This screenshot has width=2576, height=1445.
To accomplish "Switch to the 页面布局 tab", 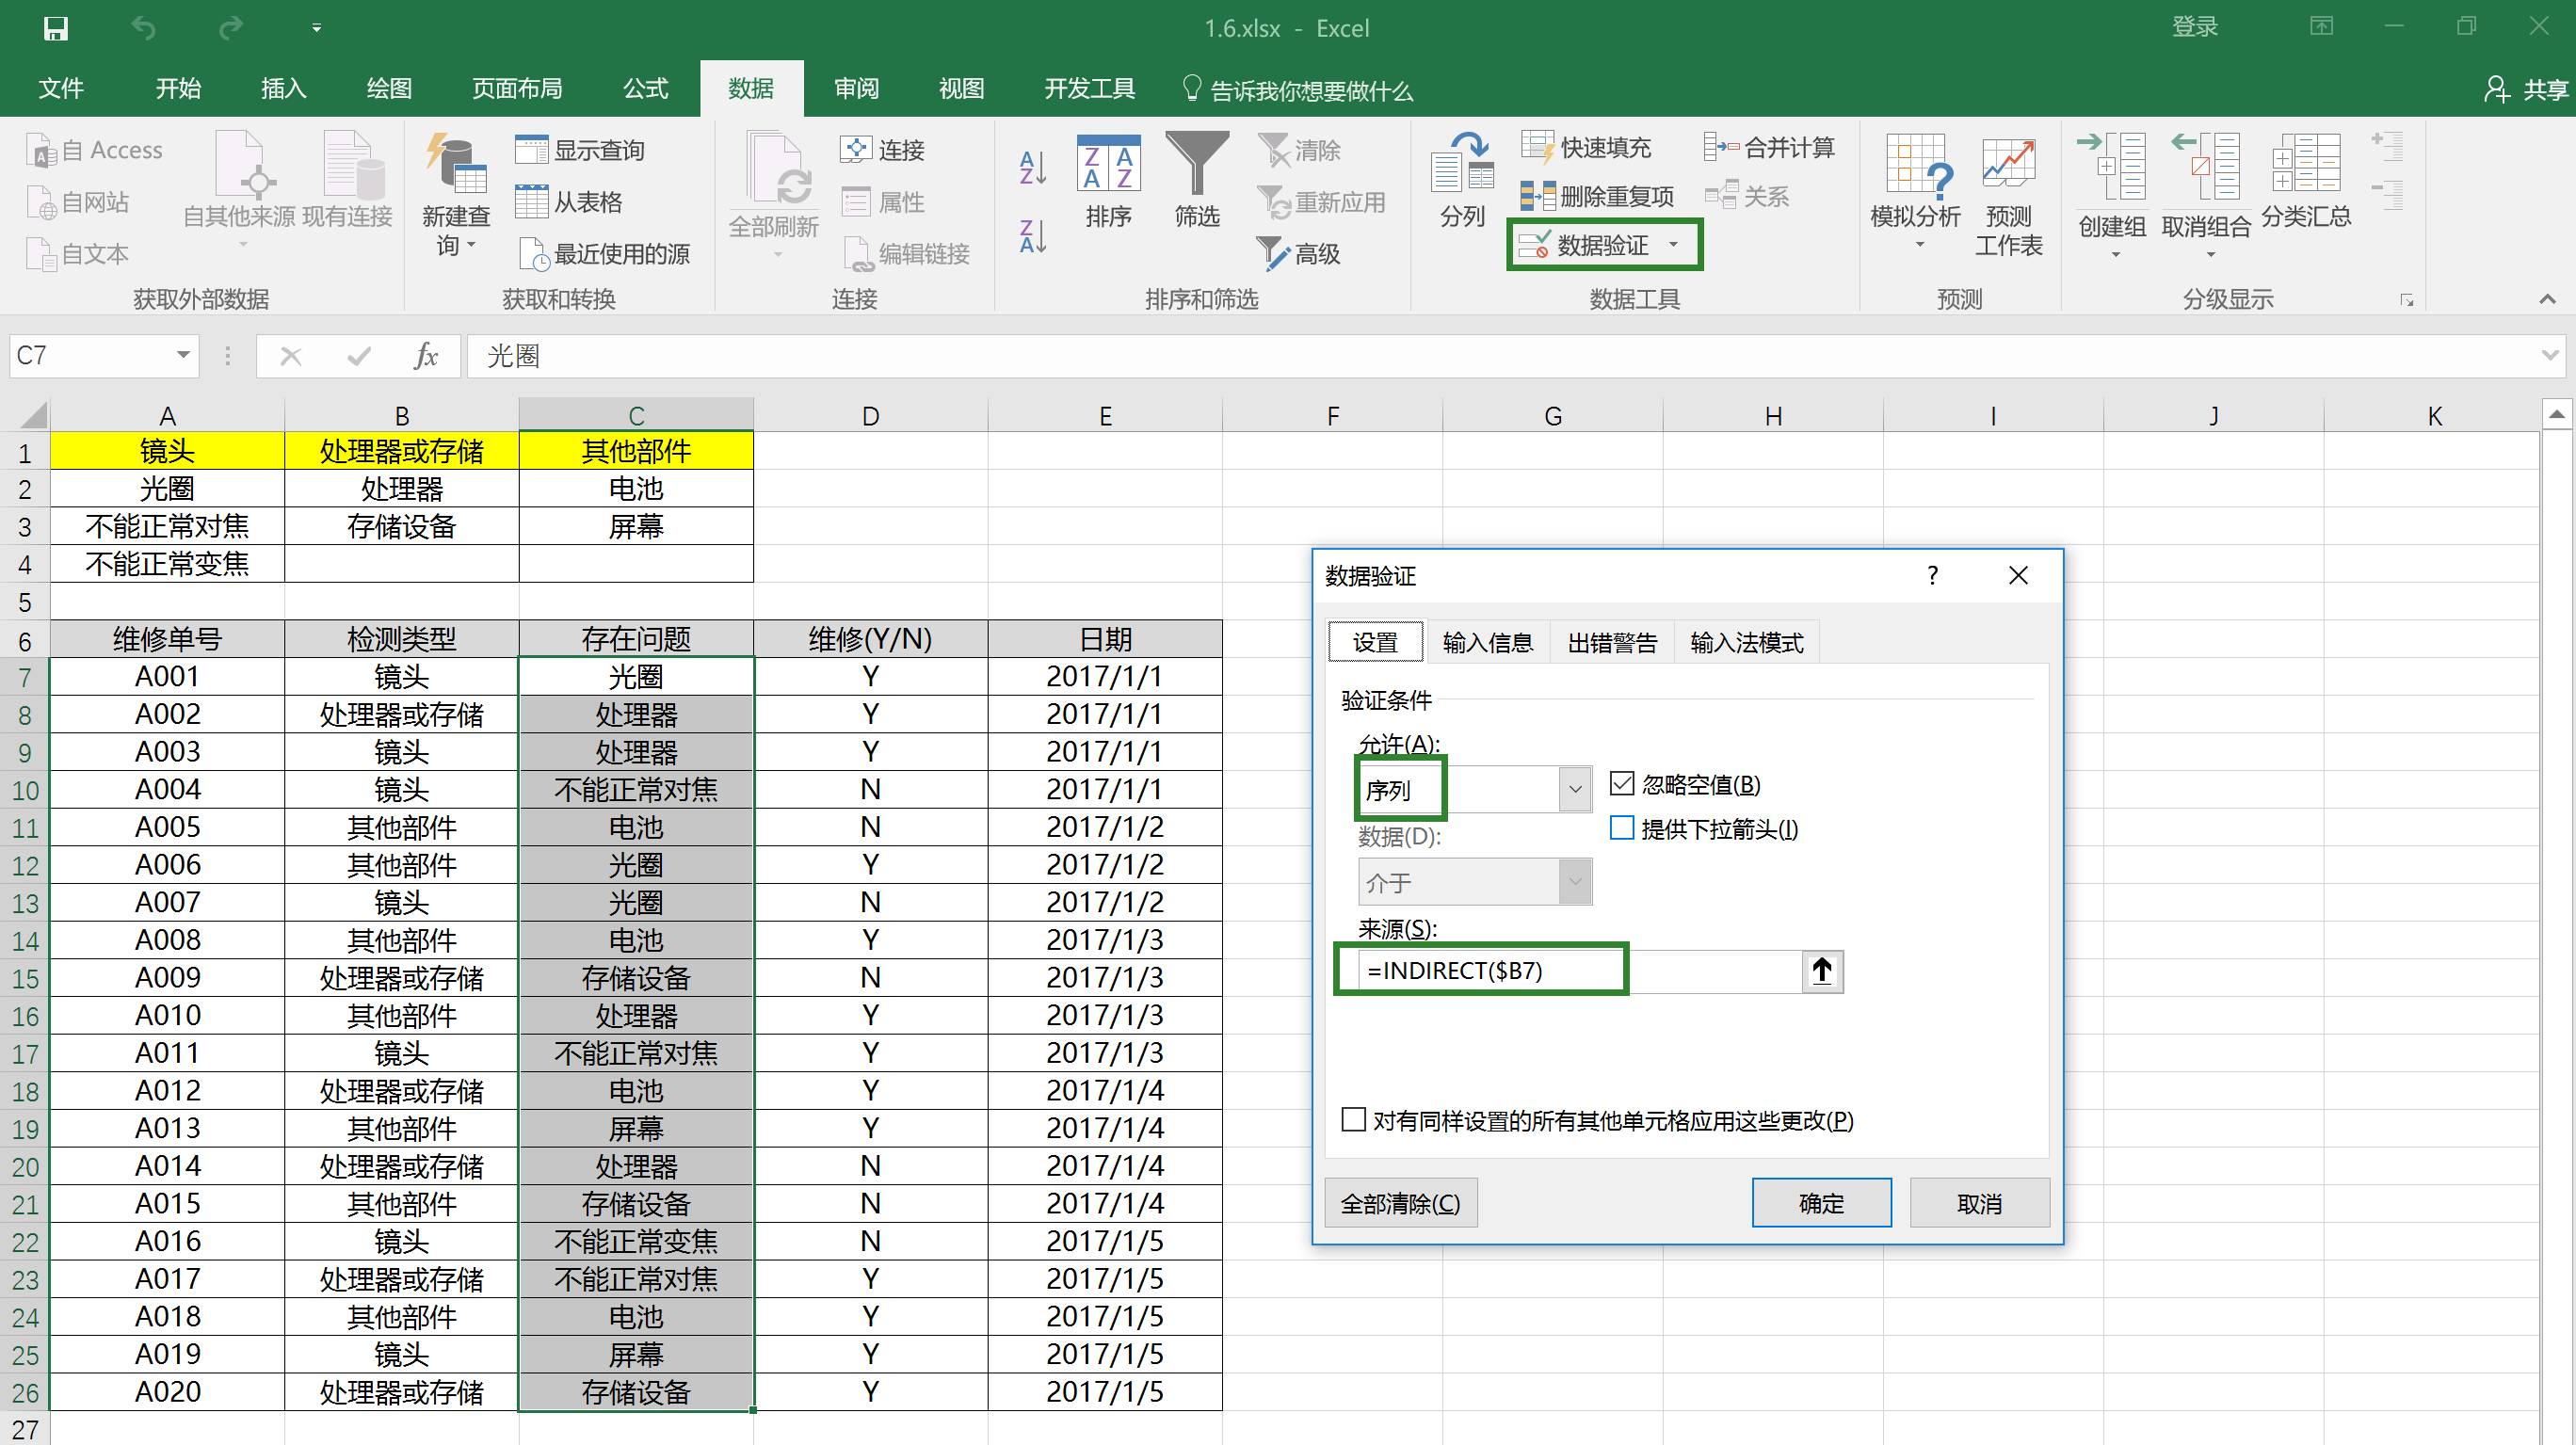I will (517, 89).
